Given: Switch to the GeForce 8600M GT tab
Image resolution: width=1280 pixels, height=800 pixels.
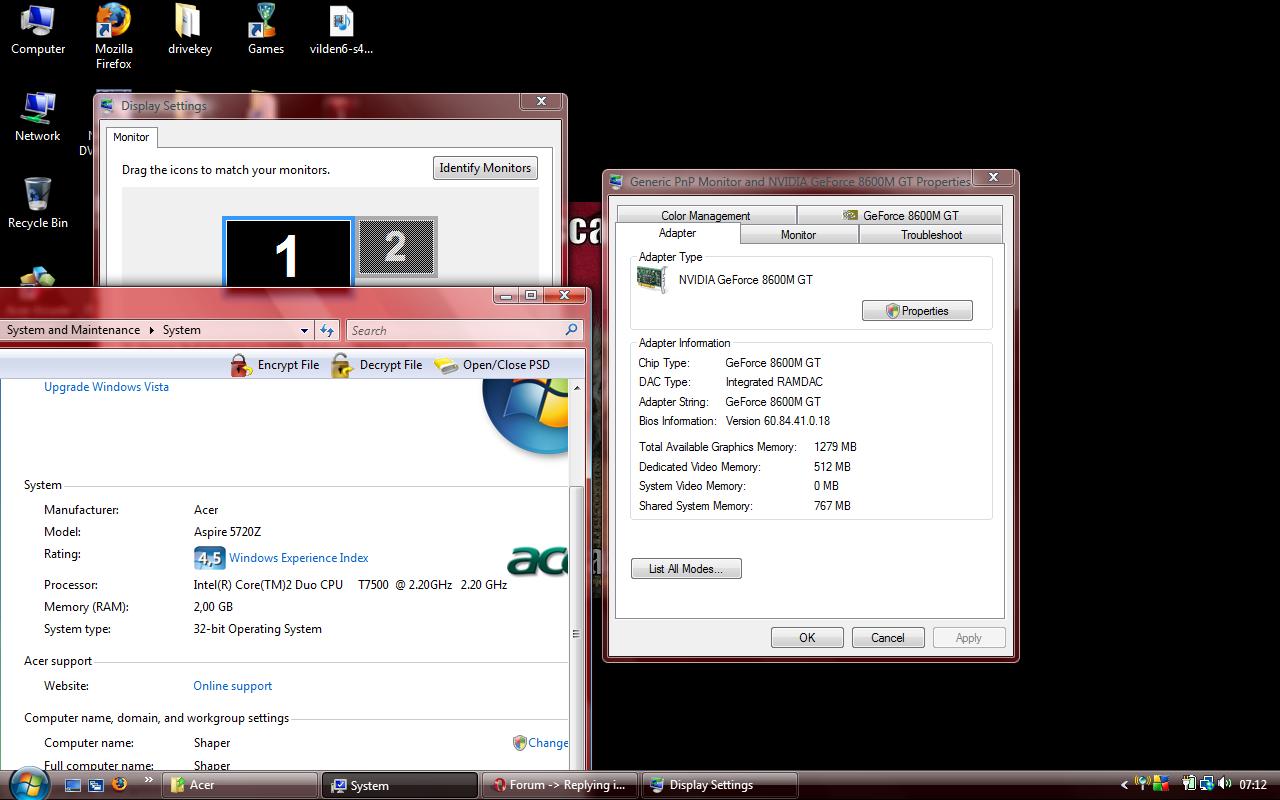Looking at the screenshot, I should [x=900, y=215].
